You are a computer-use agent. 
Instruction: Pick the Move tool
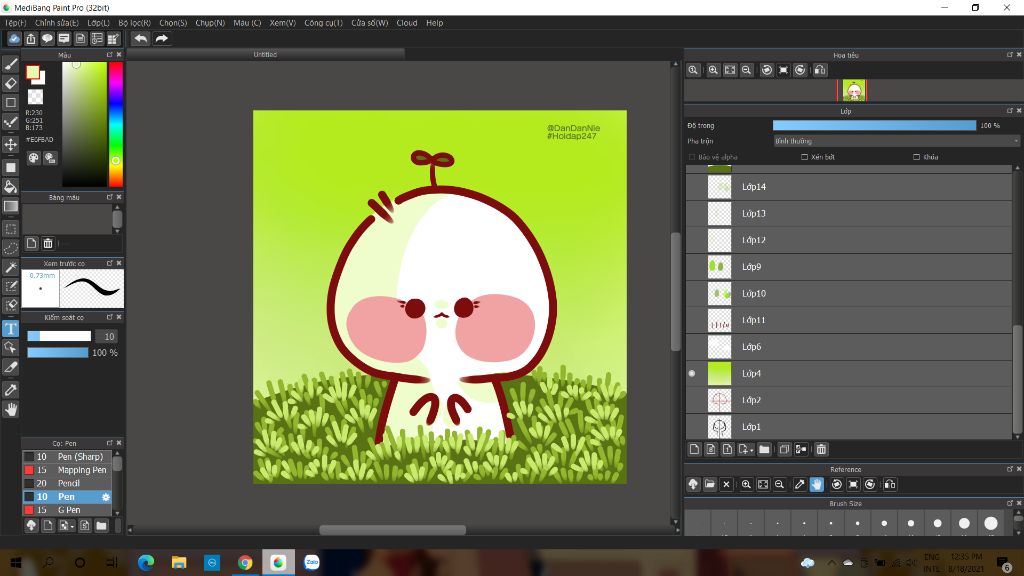pyautogui.click(x=11, y=144)
